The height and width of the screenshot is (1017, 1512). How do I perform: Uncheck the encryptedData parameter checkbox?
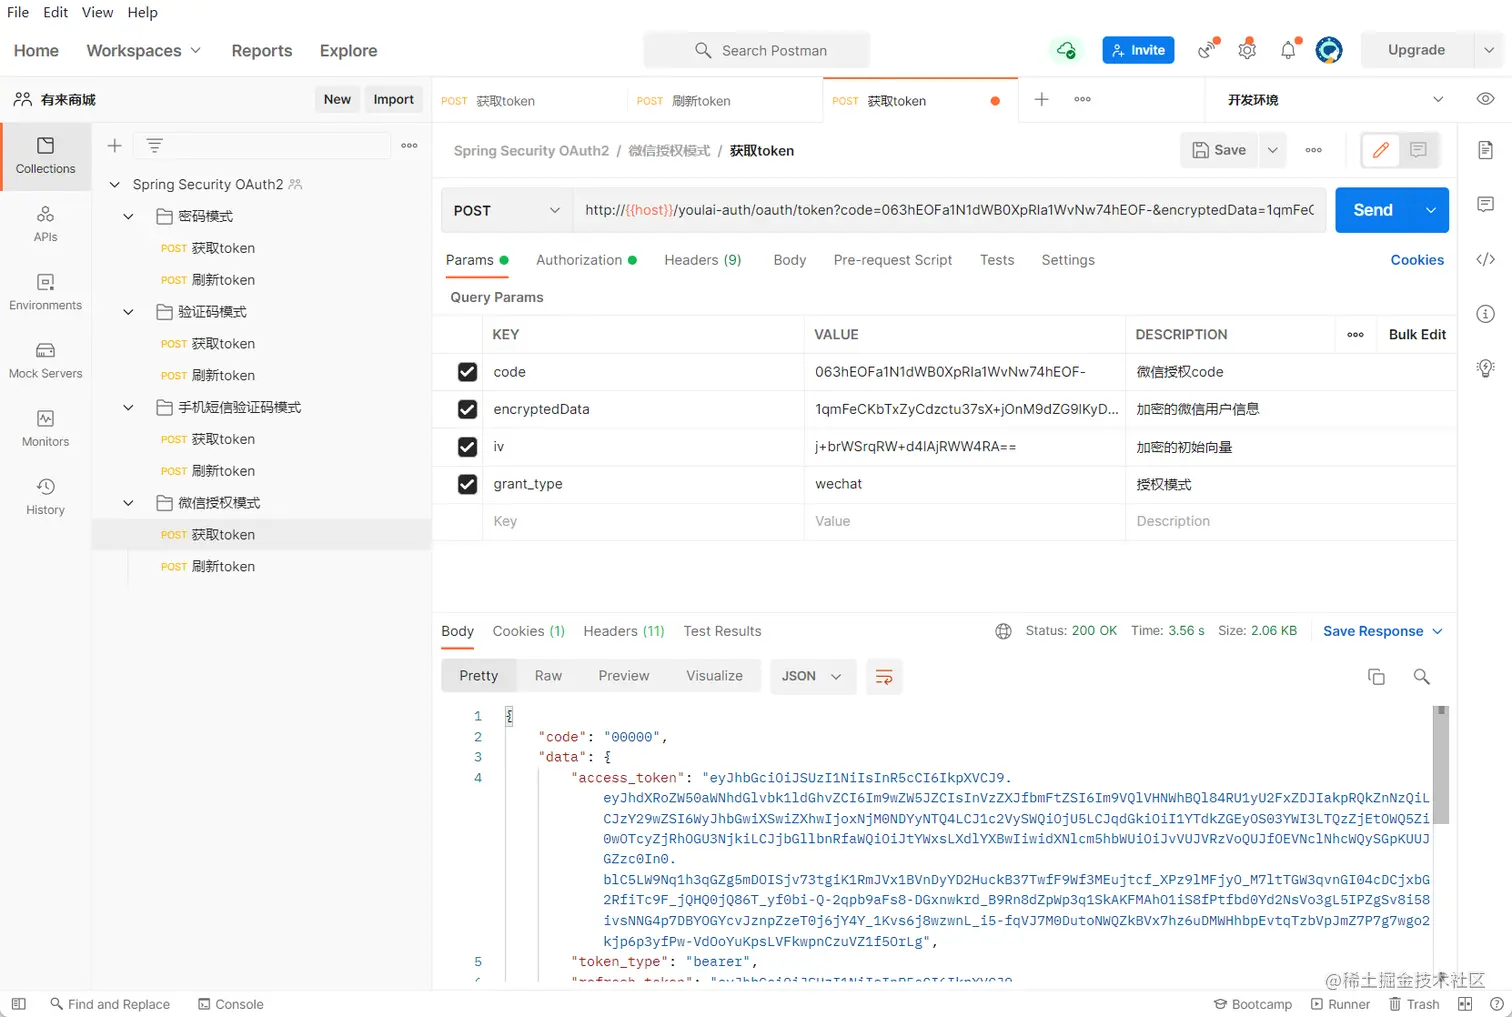(467, 409)
